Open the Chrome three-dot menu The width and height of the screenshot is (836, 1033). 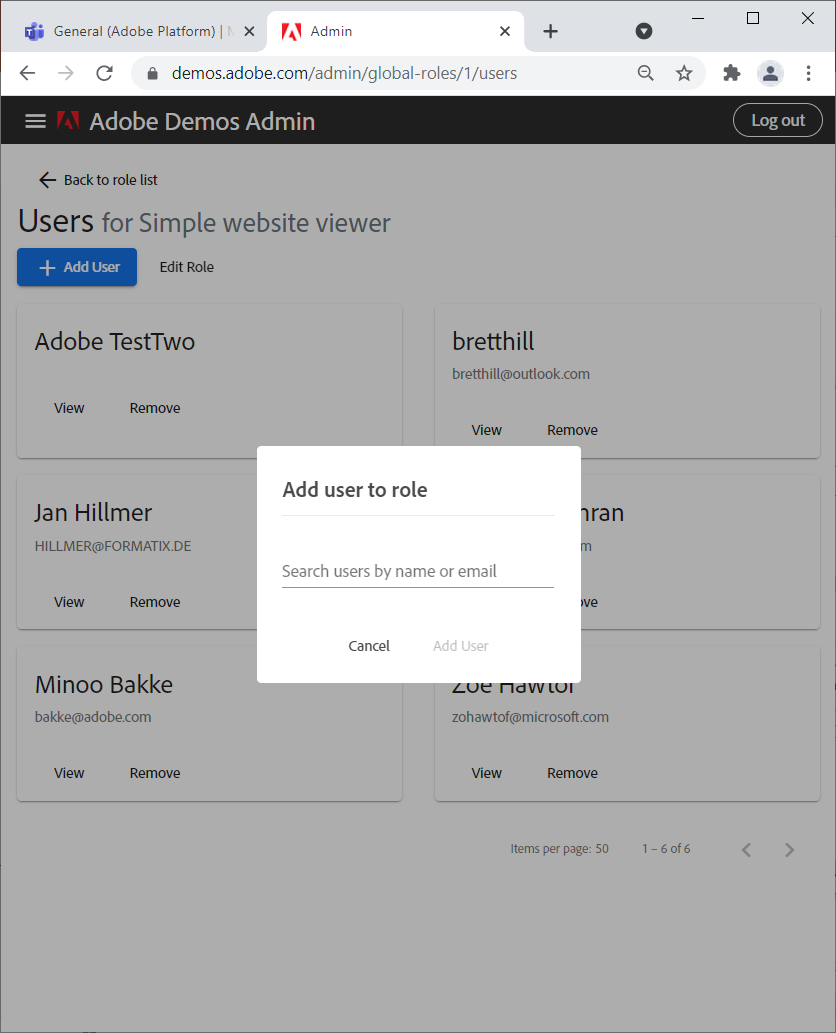808,73
